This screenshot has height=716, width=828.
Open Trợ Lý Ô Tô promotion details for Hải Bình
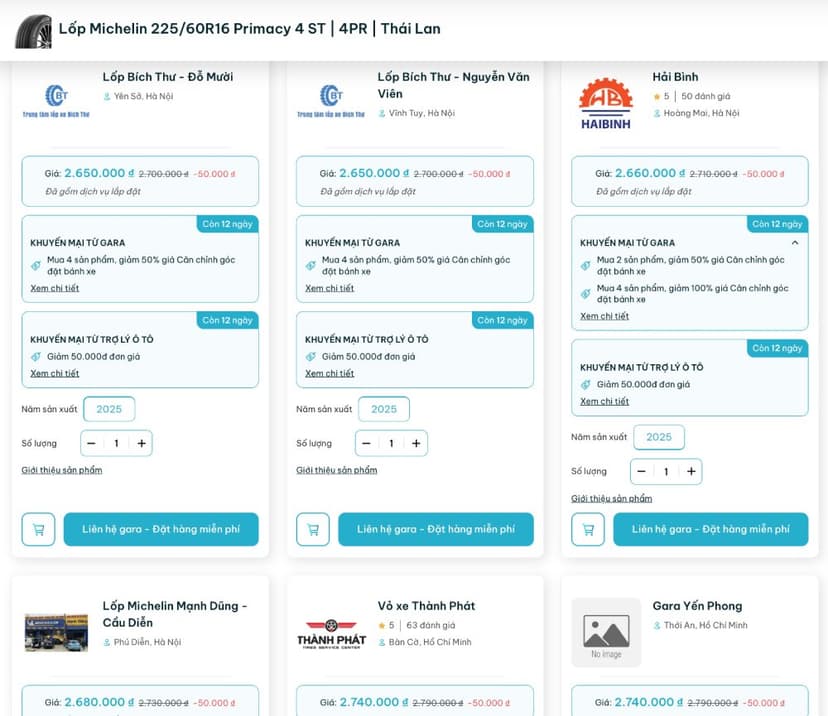pyautogui.click(x=605, y=401)
